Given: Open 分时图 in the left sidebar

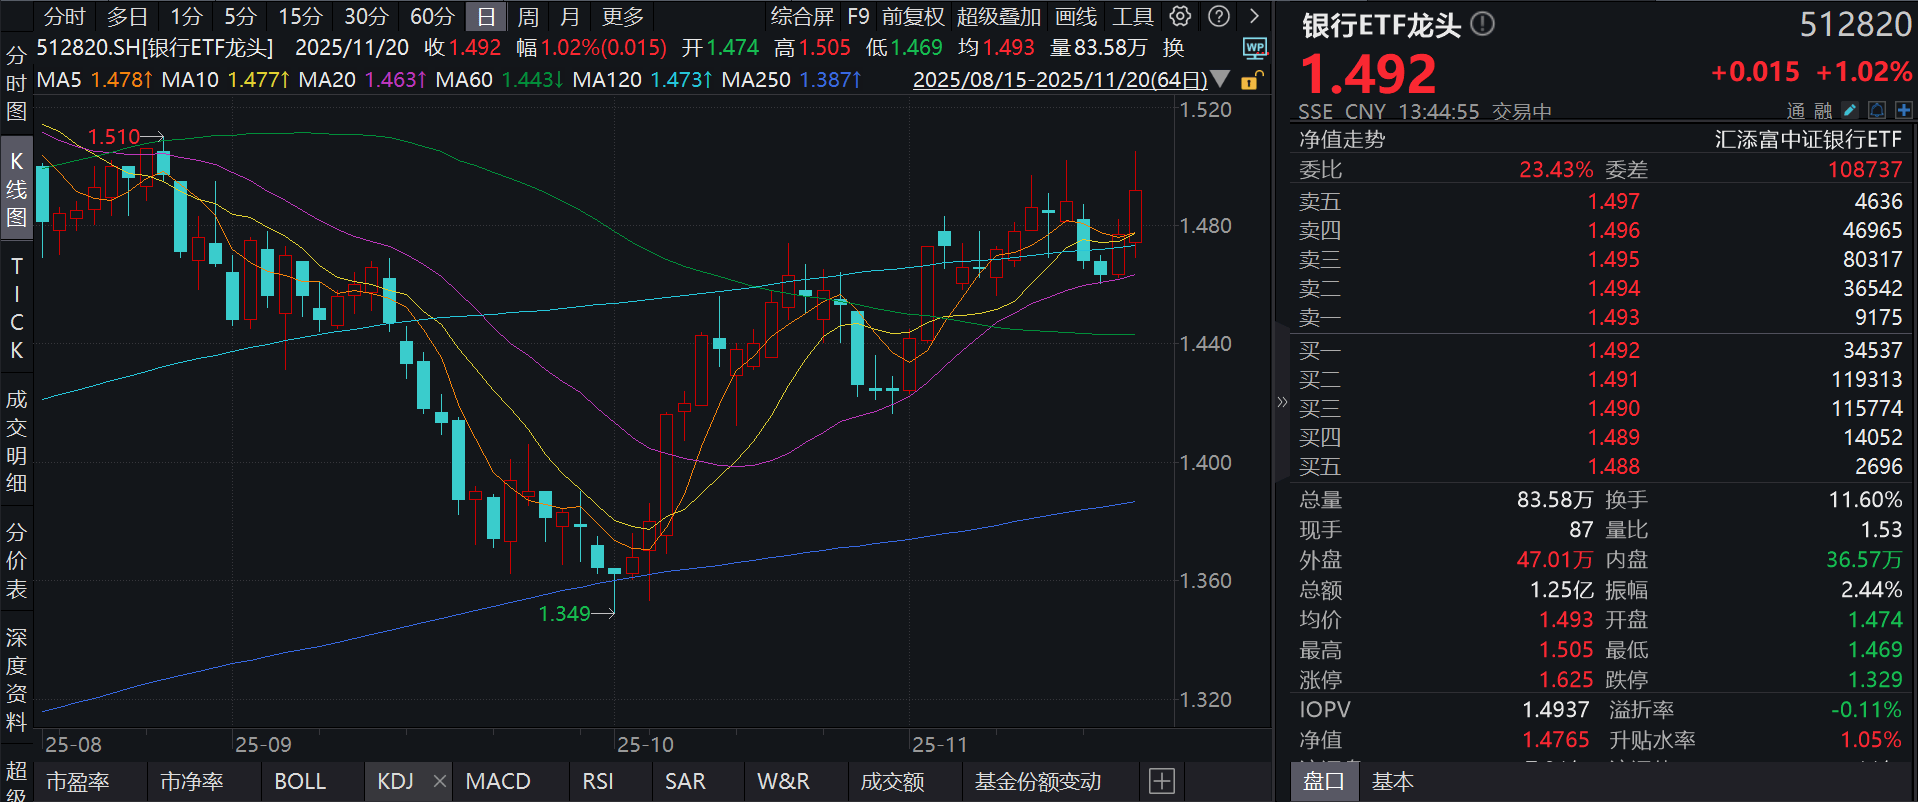Looking at the screenshot, I should pos(16,83).
